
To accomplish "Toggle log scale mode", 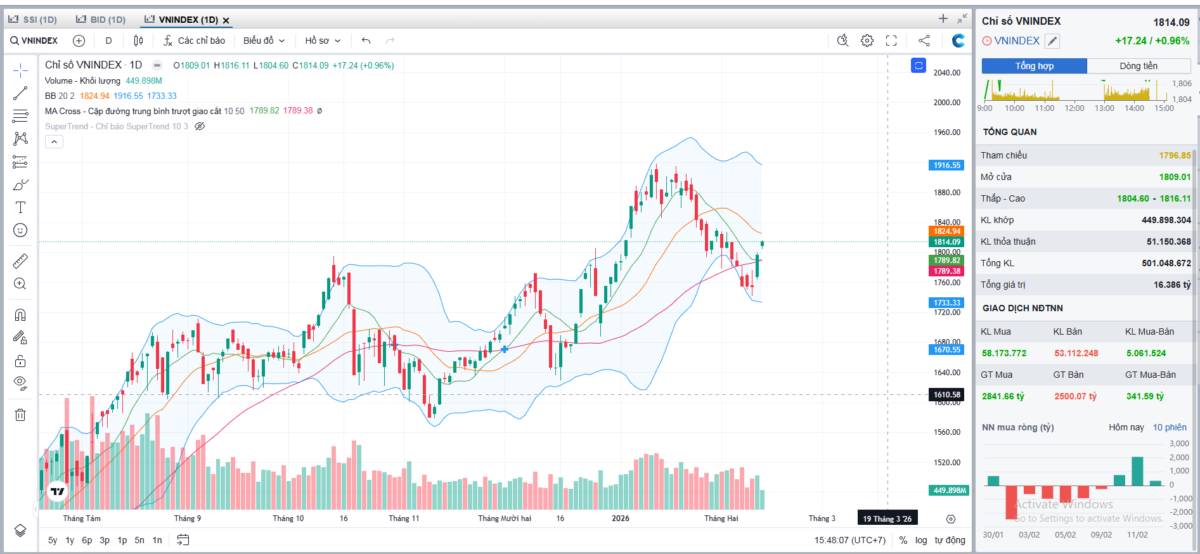I will 921,540.
